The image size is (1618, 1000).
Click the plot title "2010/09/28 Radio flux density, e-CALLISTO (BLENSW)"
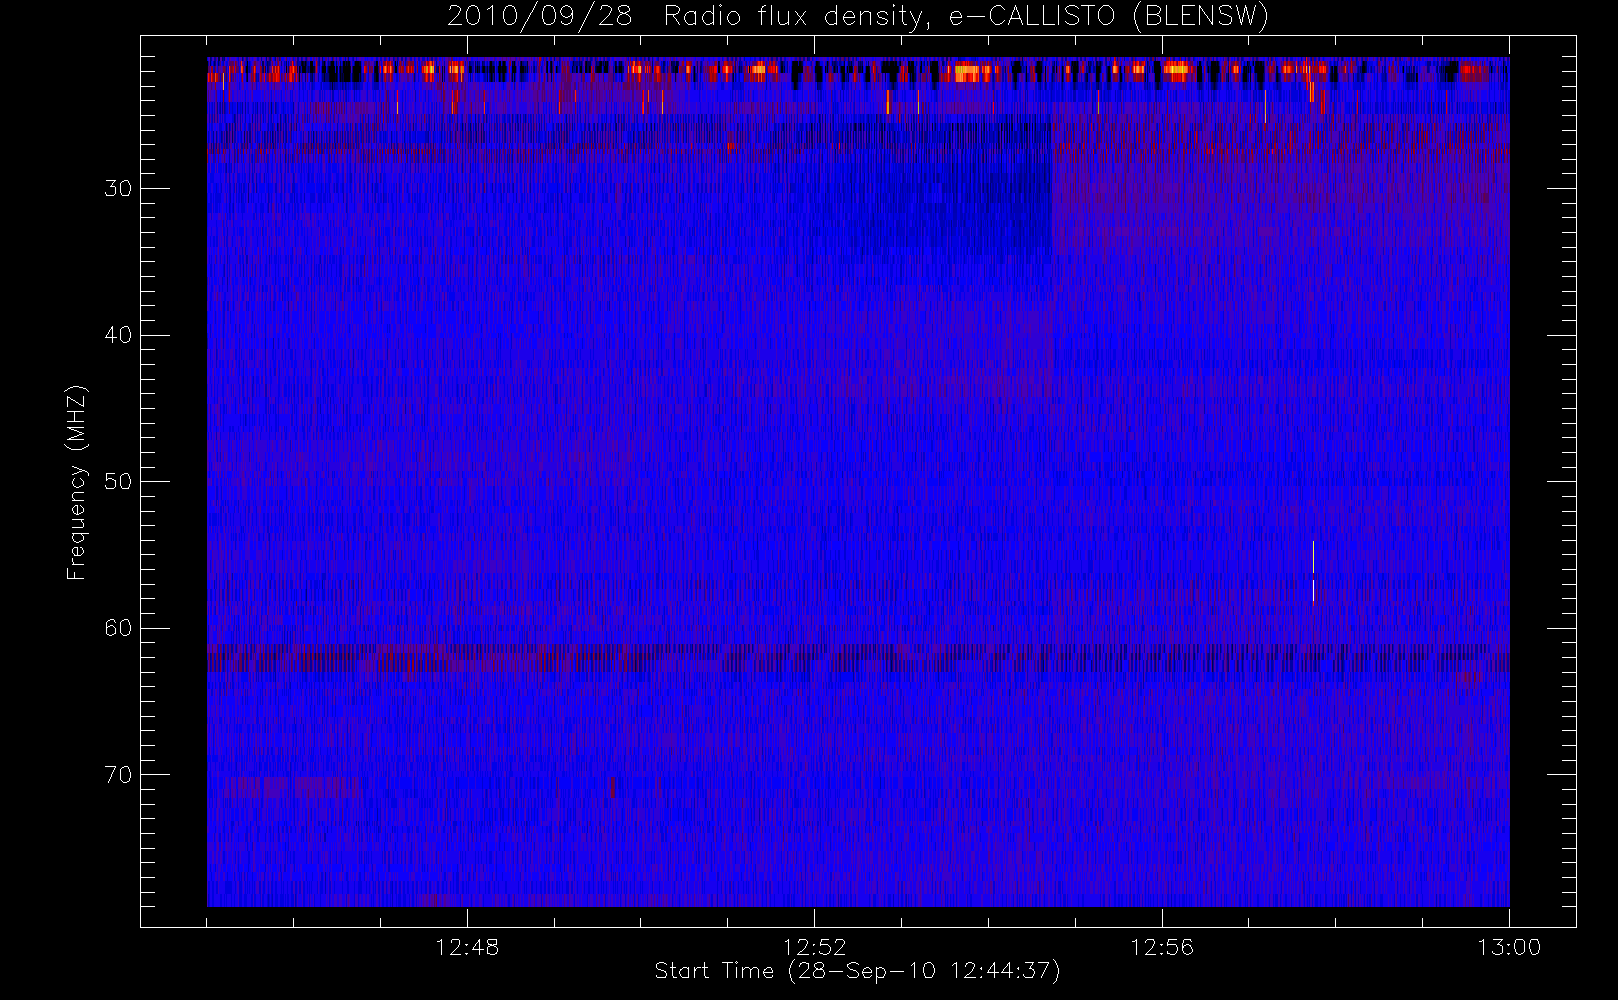click(857, 17)
